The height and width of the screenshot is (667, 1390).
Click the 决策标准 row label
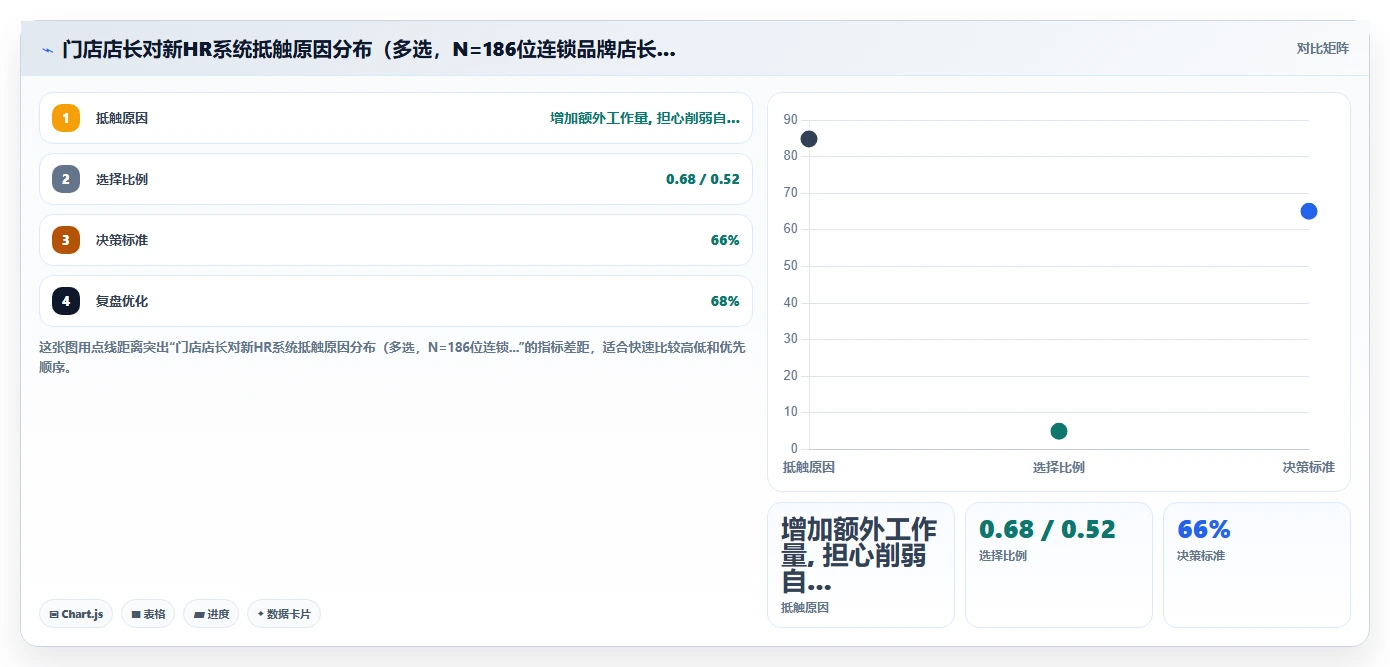[122, 240]
